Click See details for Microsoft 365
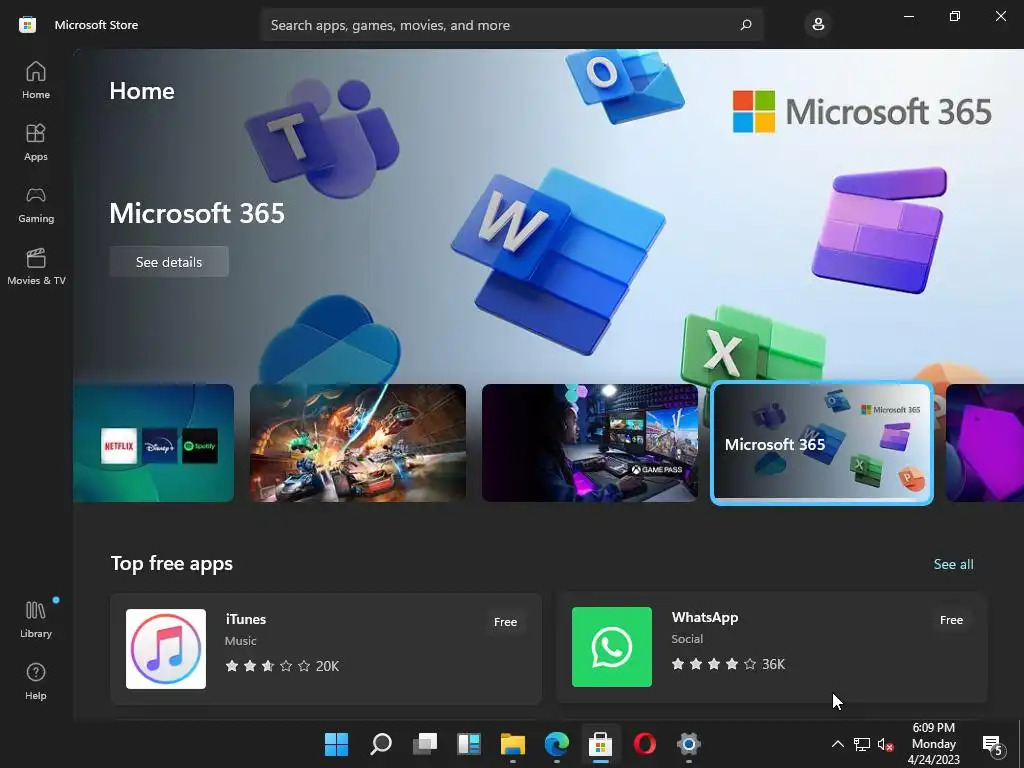The height and width of the screenshot is (768, 1024). 168,262
